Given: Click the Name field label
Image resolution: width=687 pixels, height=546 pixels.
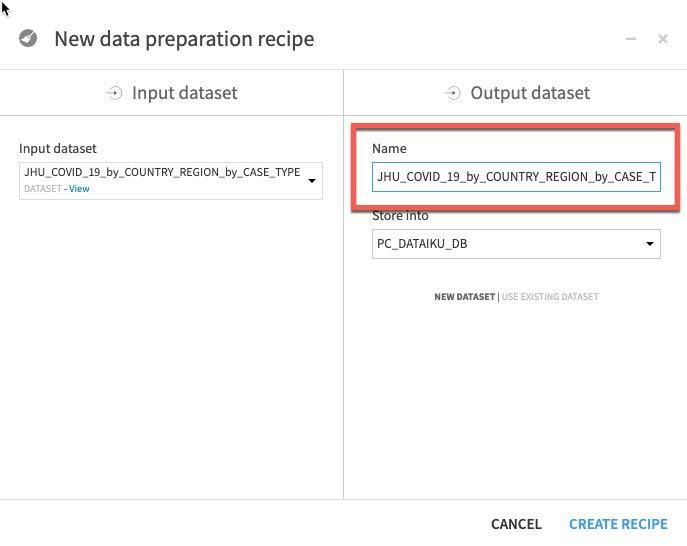Looking at the screenshot, I should 389,148.
